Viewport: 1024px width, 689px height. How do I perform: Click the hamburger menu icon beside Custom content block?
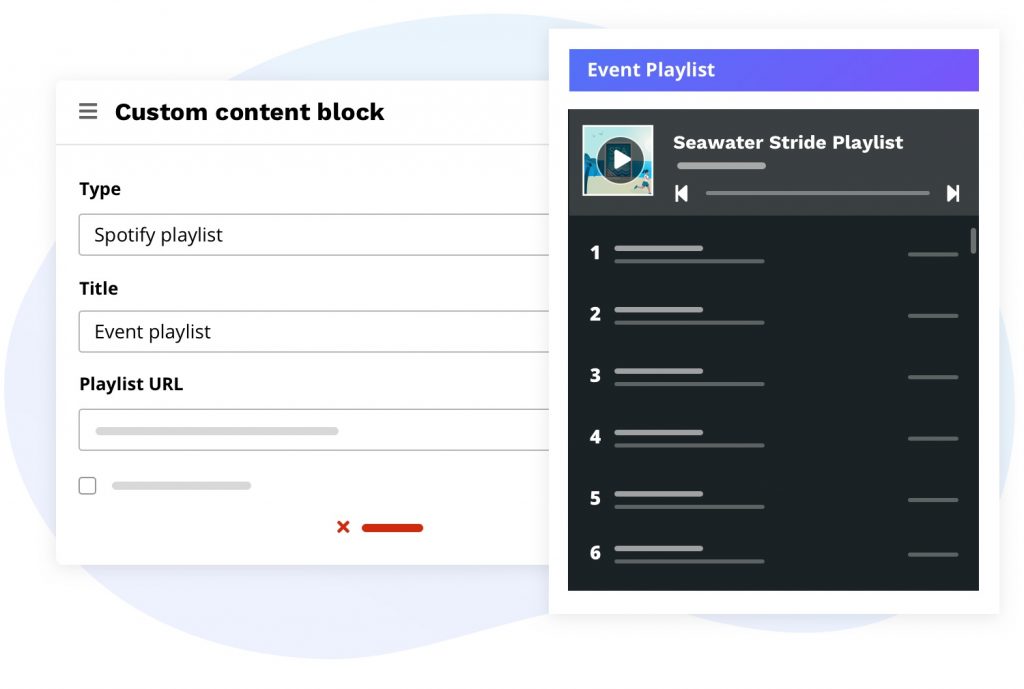88,112
